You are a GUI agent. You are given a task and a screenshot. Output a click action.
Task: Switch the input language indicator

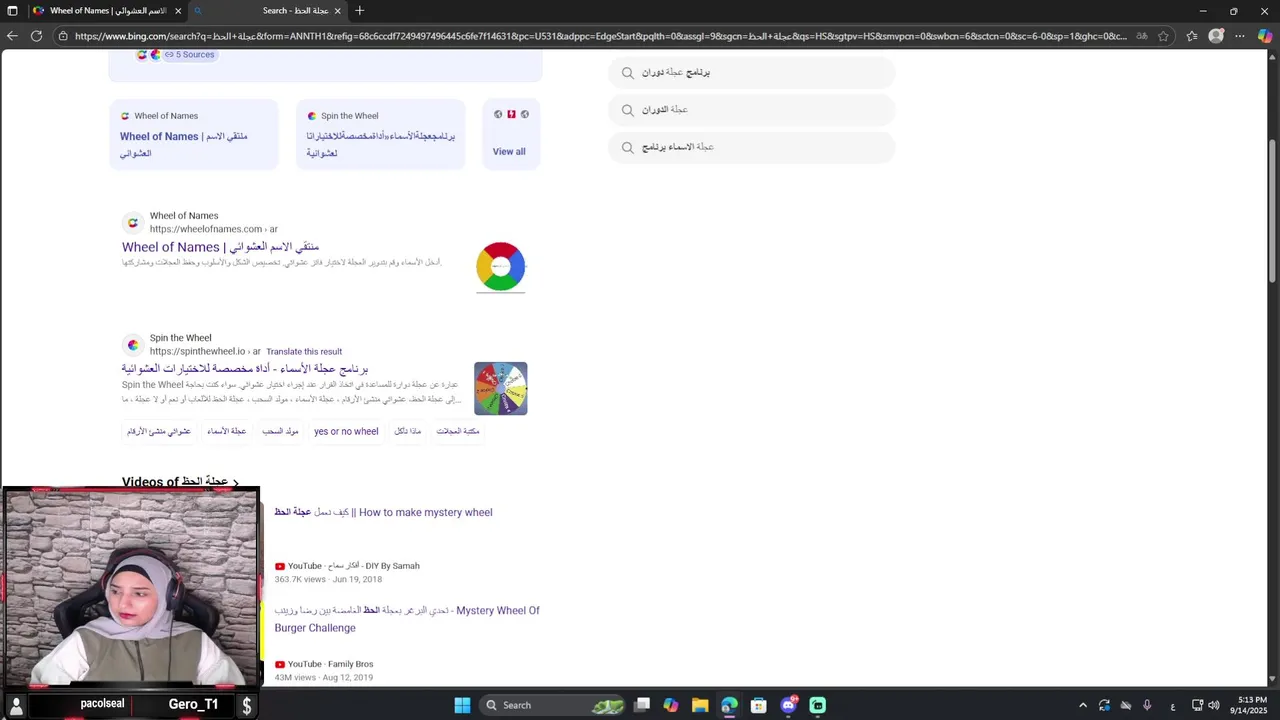click(1172, 705)
